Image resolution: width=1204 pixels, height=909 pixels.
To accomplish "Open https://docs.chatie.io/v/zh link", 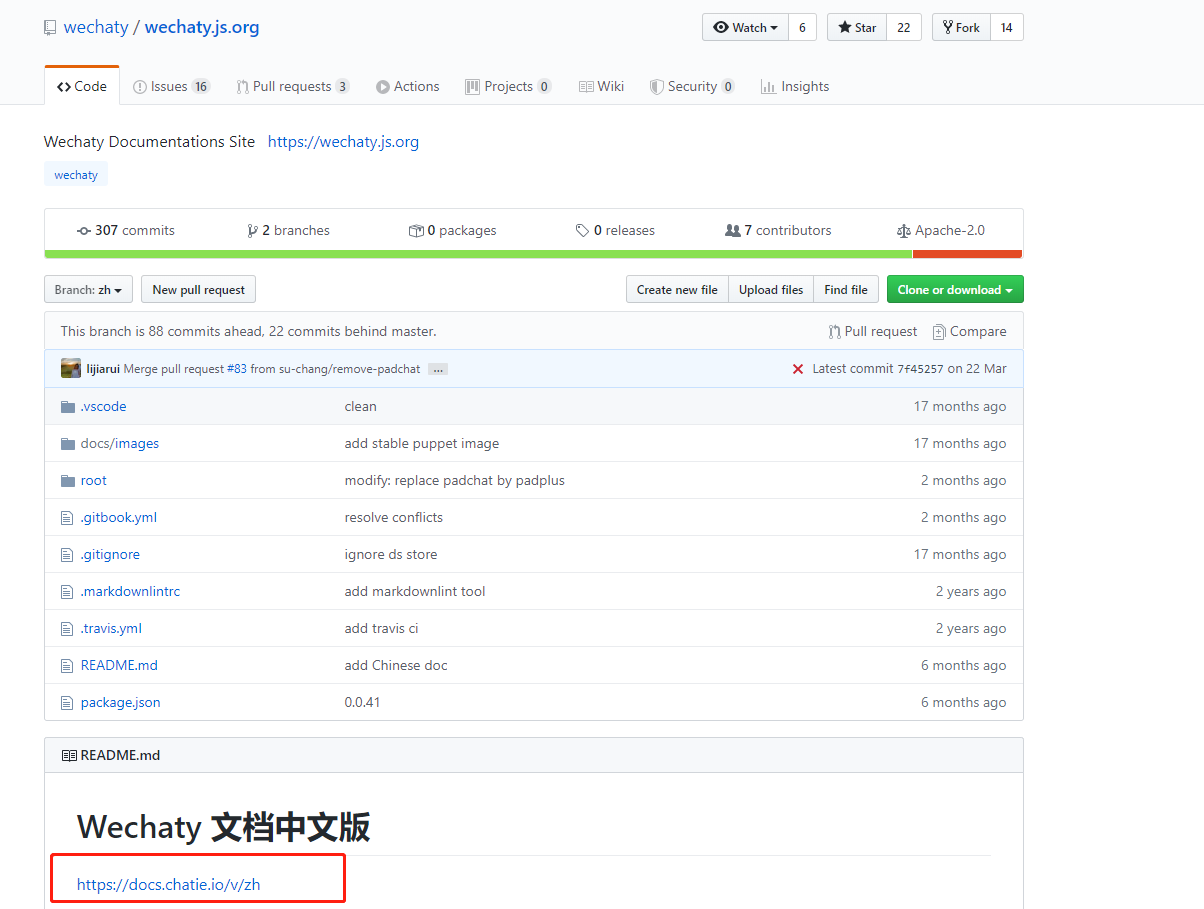I will [x=169, y=884].
